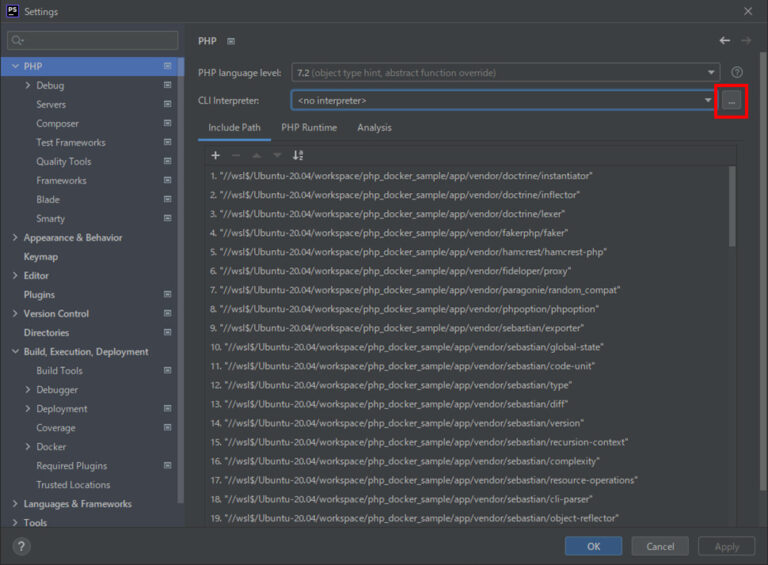768x565 pixels.
Task: Open the CLI Interpreter browse ellipsis button
Action: tap(731, 101)
